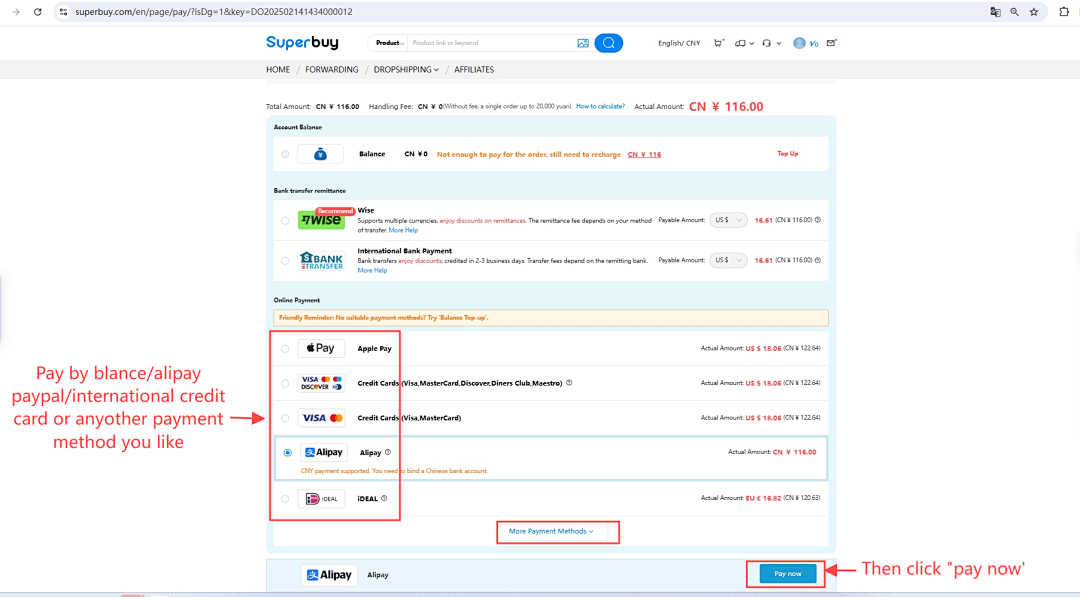Expand the DROPSHIPPING menu
1080x597 pixels.
pyautogui.click(x=406, y=70)
